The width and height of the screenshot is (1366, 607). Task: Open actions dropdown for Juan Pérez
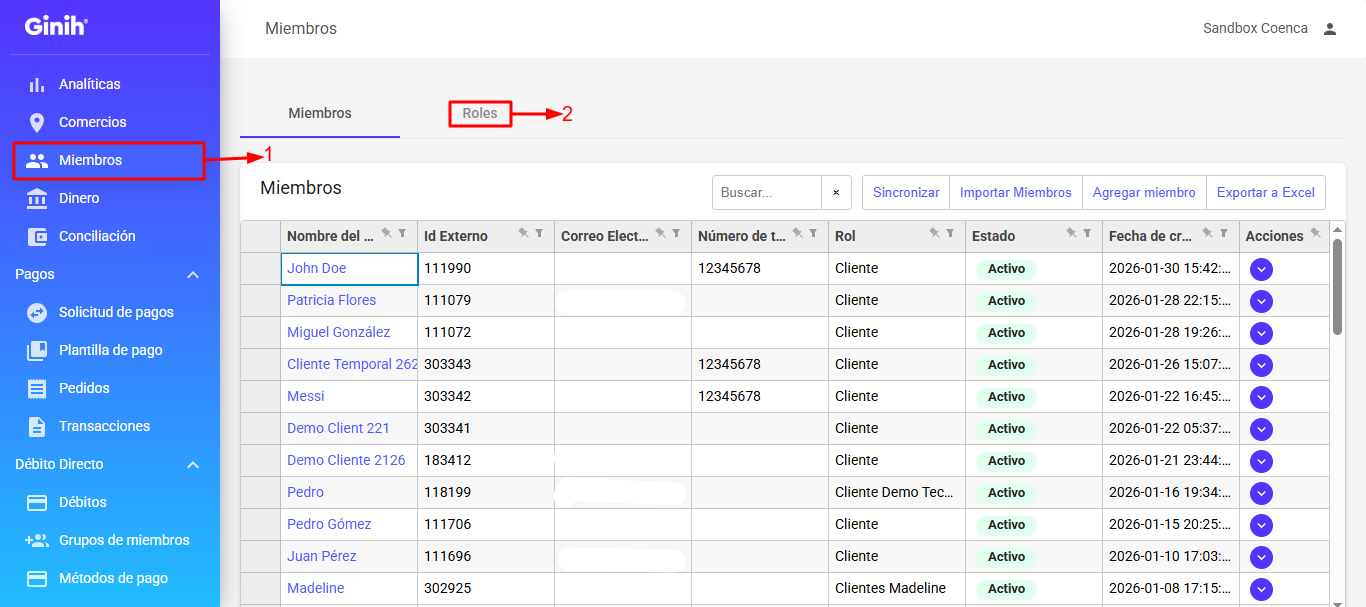click(x=1261, y=557)
